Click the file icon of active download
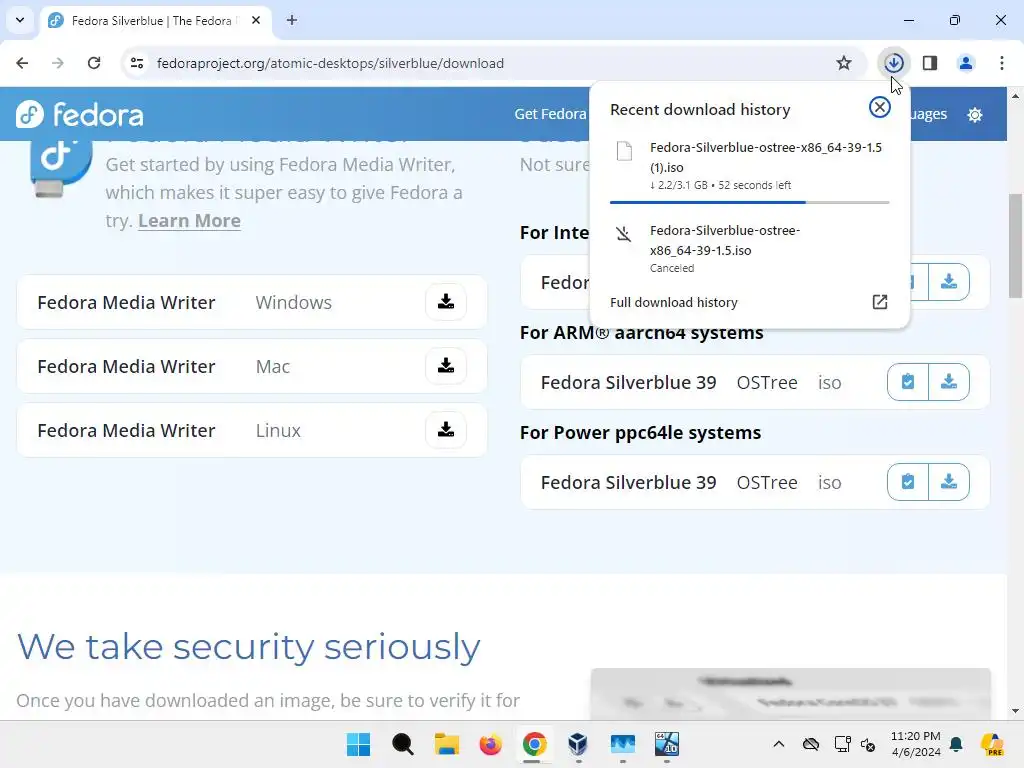Viewport: 1024px width, 768px height. click(x=624, y=151)
